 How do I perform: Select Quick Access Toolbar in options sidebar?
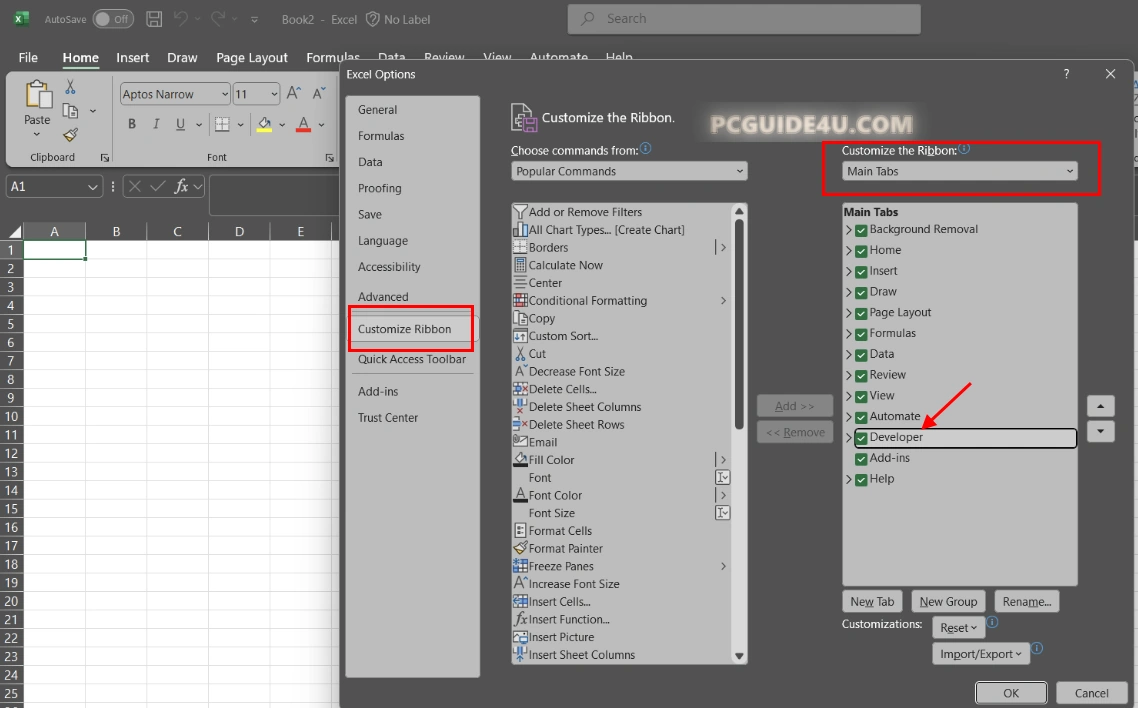point(411,359)
